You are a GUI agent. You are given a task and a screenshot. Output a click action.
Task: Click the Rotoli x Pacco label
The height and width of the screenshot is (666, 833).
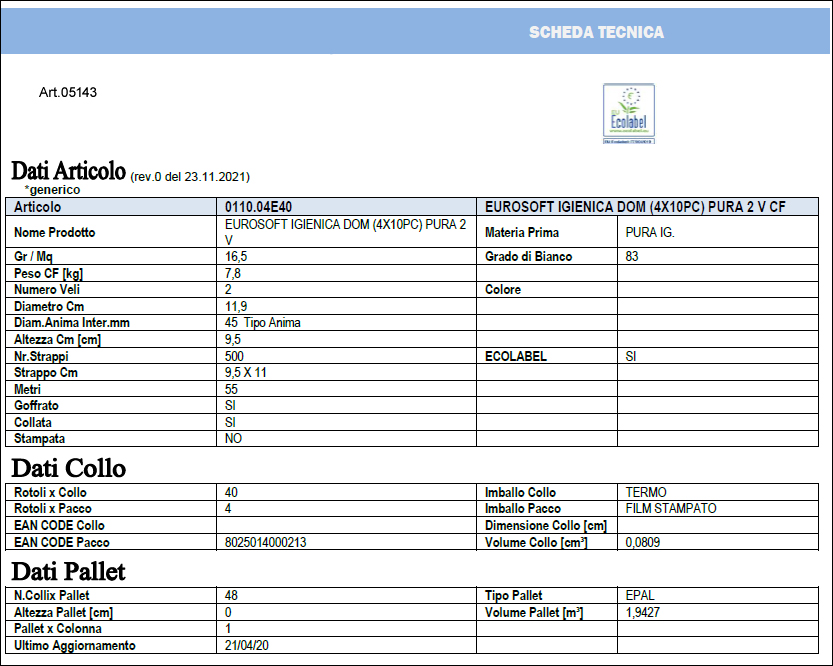(x=53, y=508)
